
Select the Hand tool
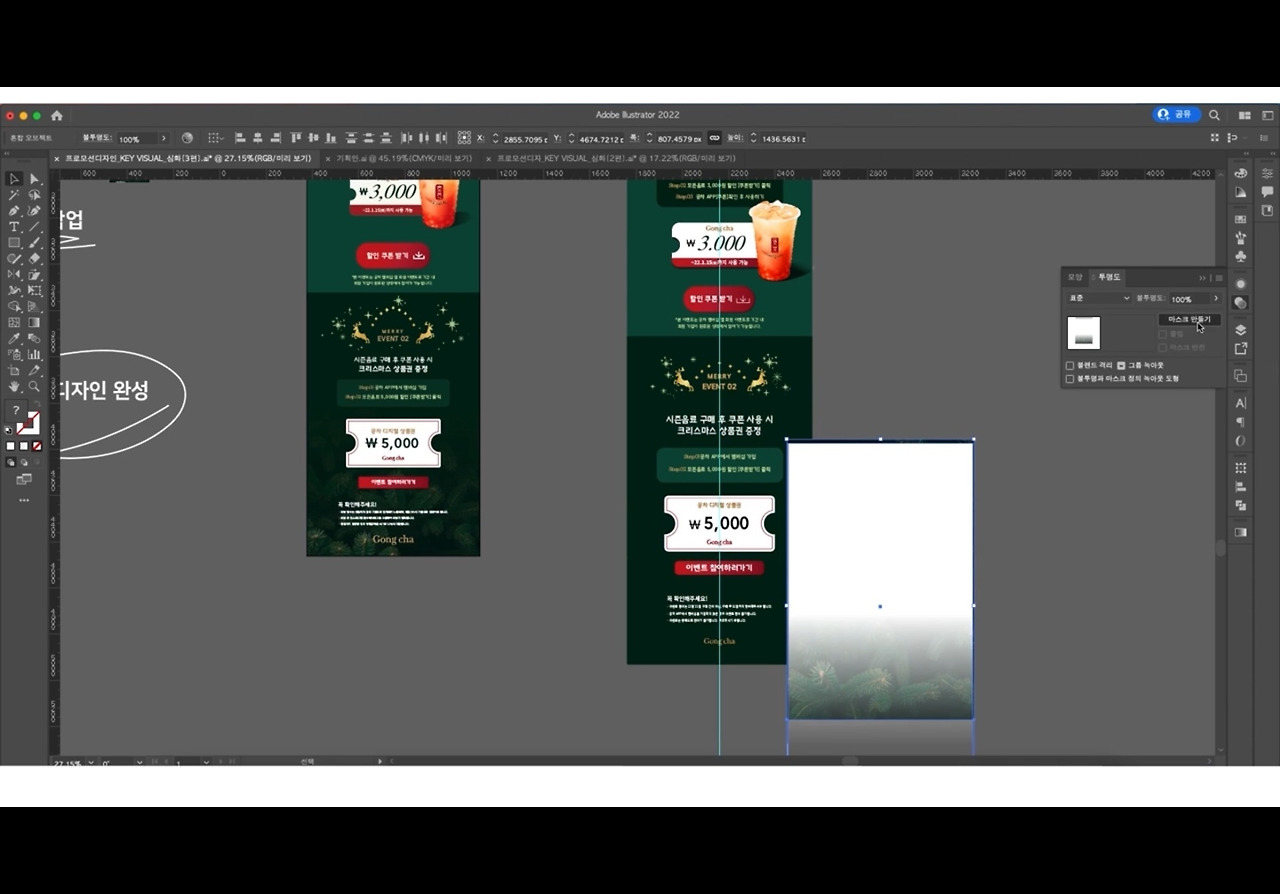[x=15, y=387]
